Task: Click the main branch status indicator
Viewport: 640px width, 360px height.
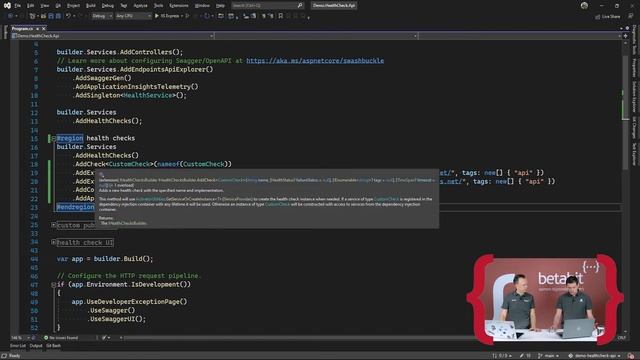Action: coord(548,356)
